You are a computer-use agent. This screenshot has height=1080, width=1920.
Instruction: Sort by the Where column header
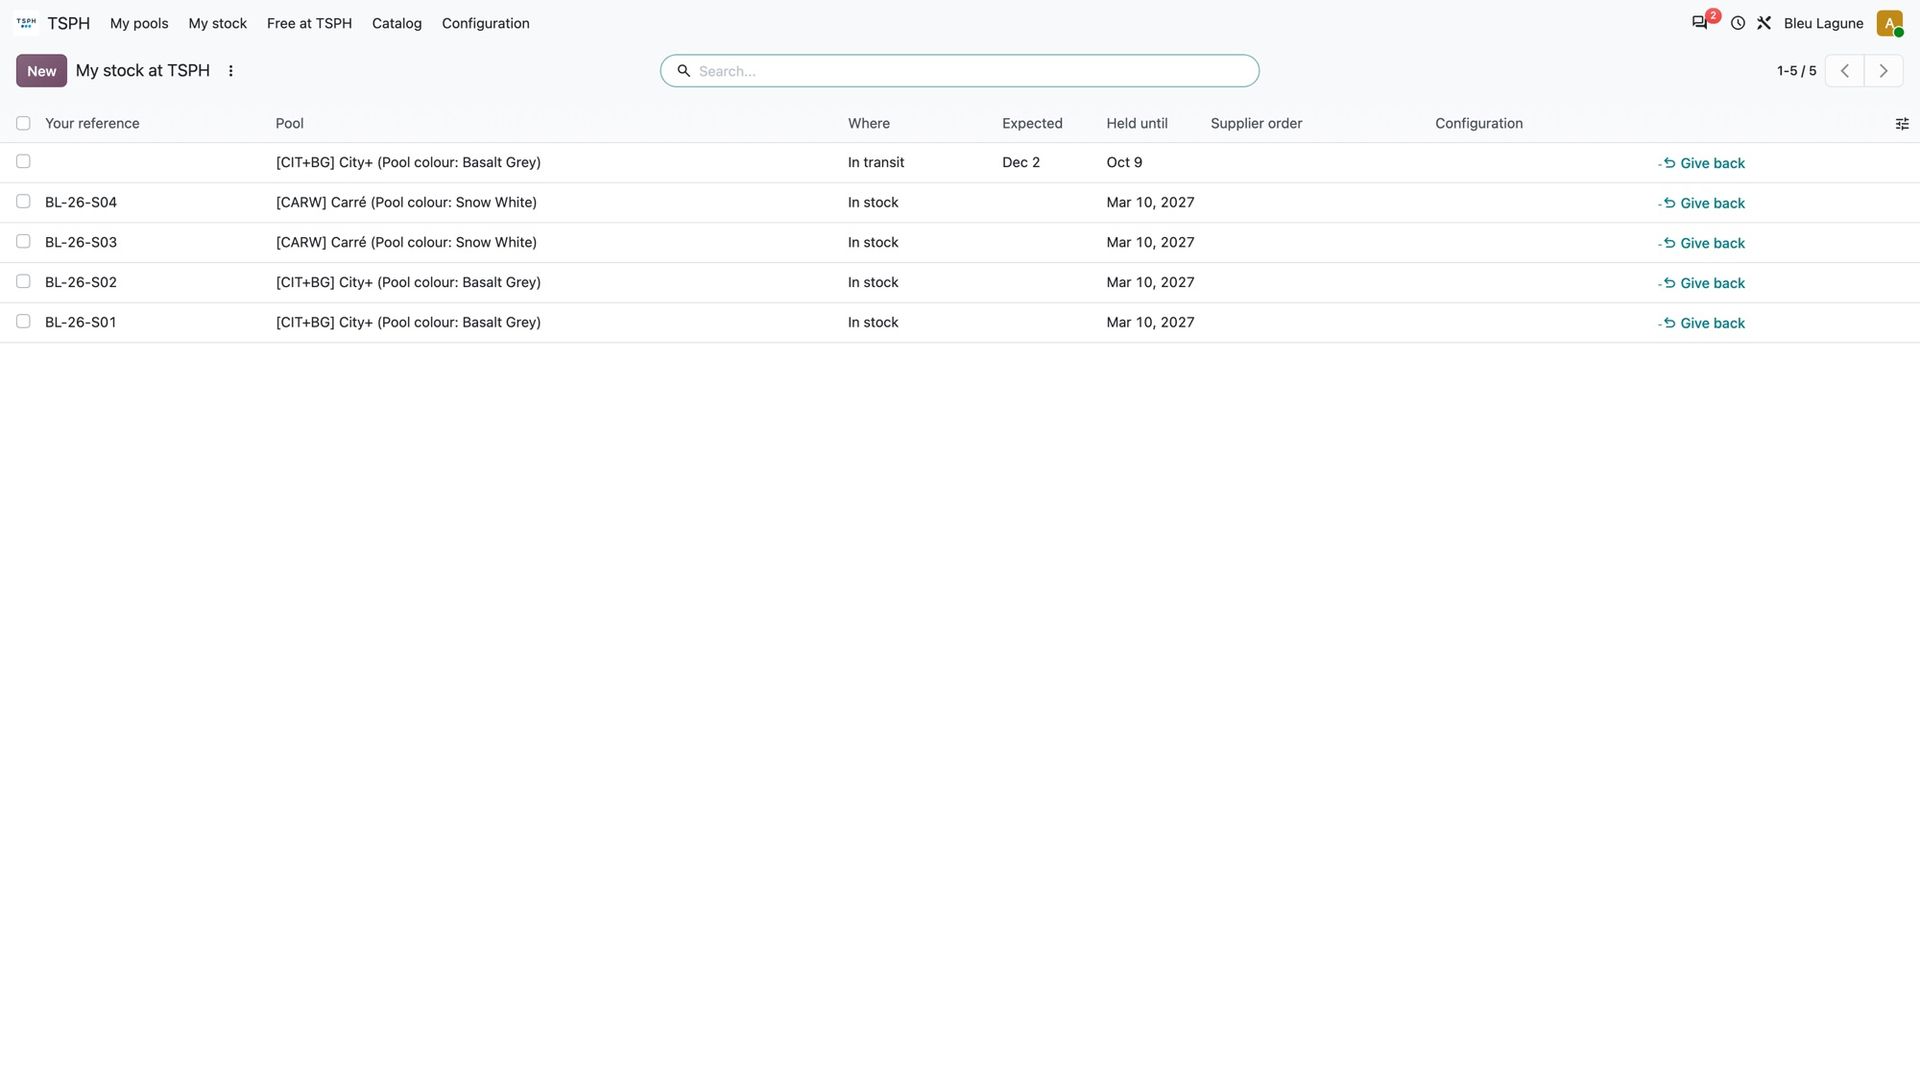pos(869,123)
